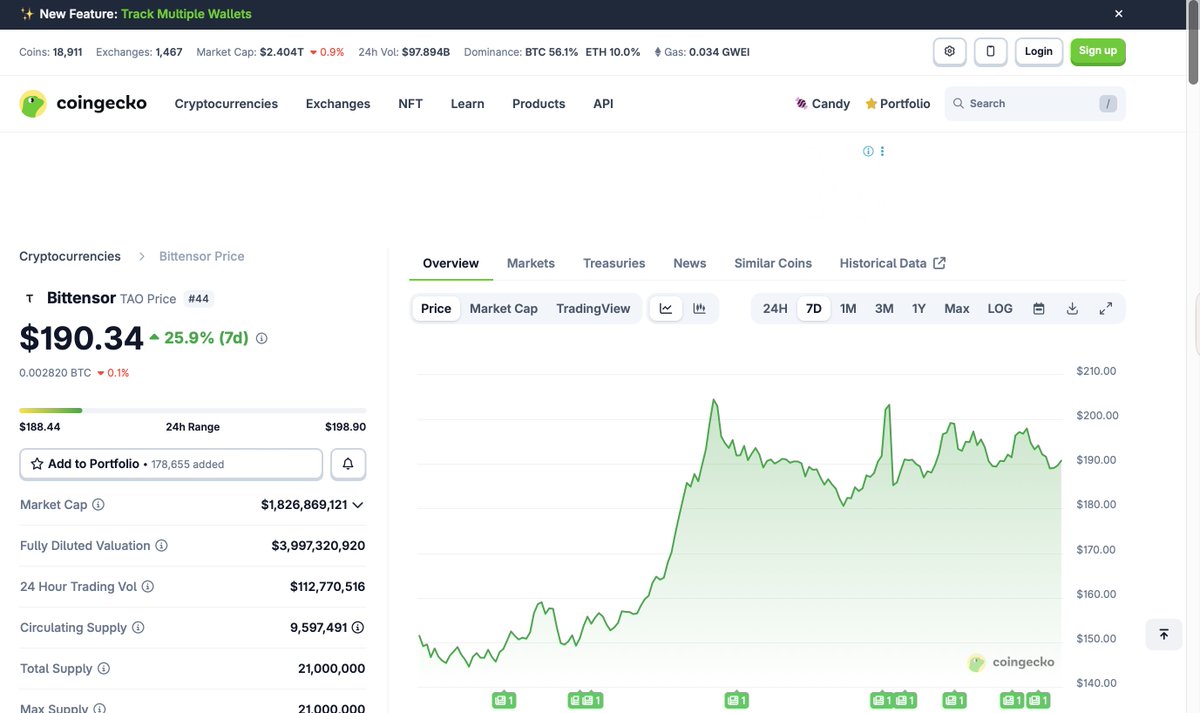Click Market Cap $2.404T stat link

270,52
